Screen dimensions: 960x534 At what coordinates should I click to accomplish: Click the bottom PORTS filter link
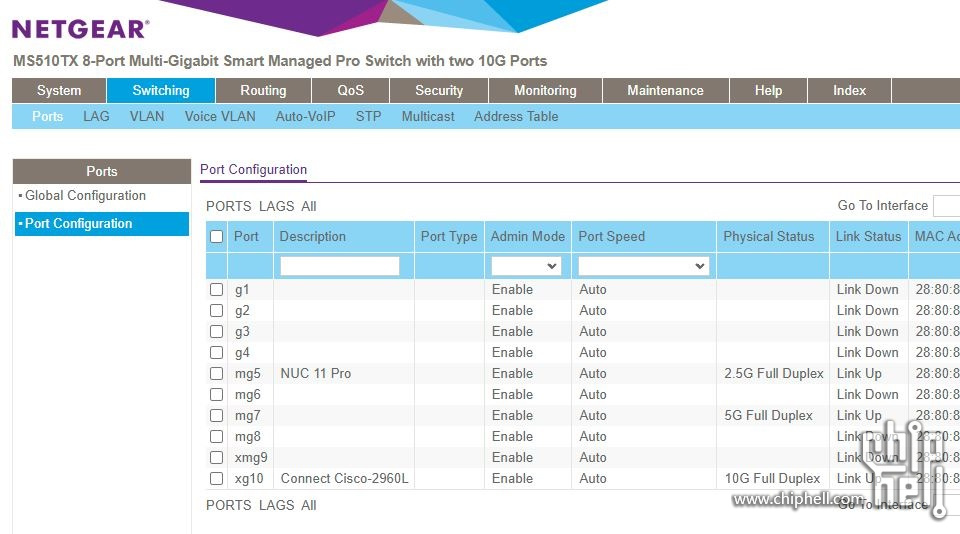[228, 505]
